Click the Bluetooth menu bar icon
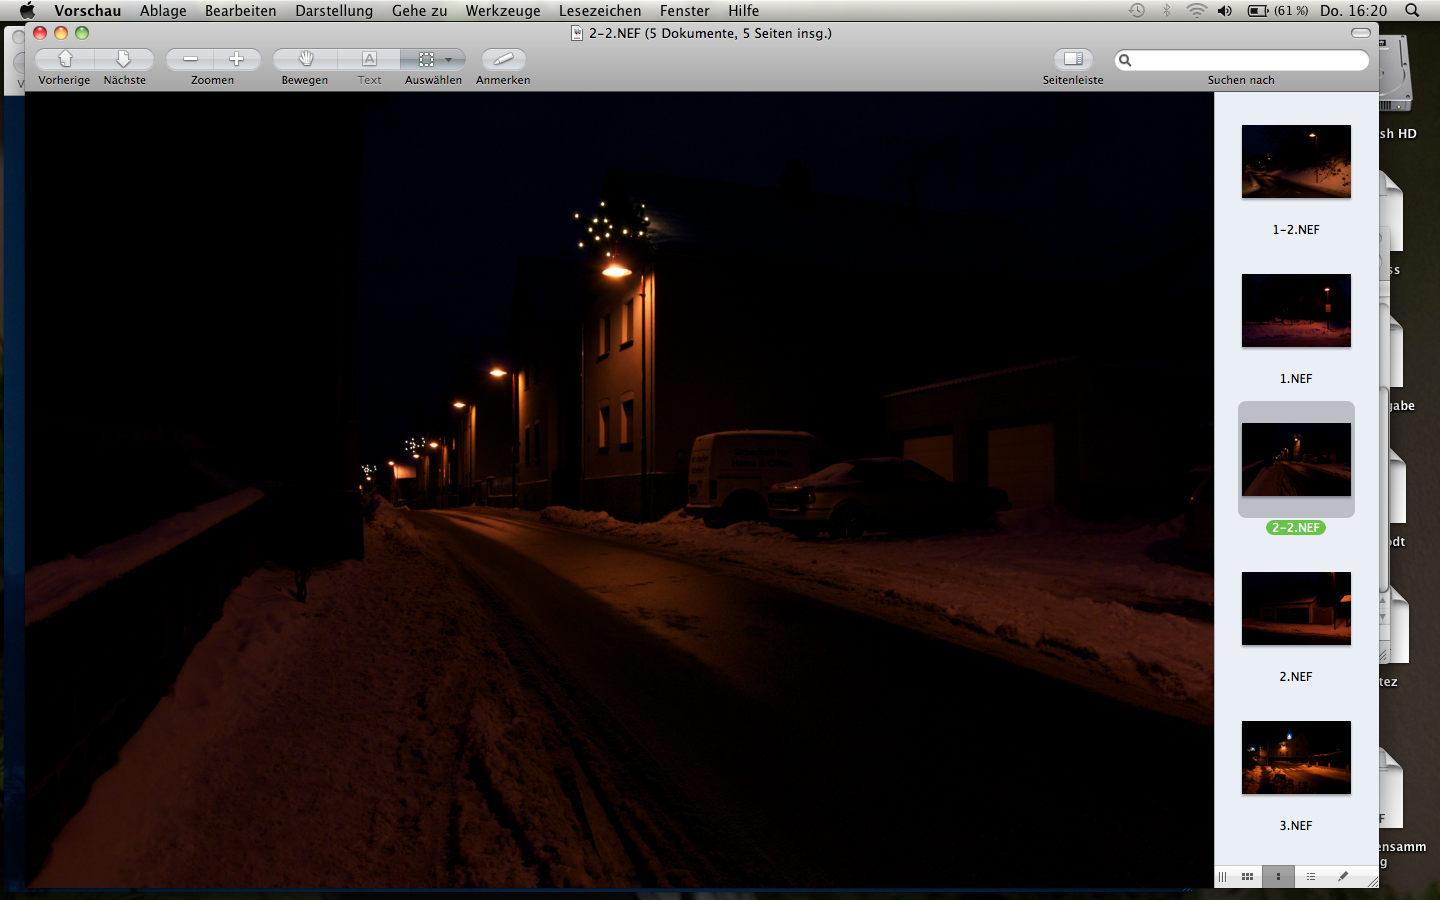The height and width of the screenshot is (900, 1440). click(x=1166, y=10)
